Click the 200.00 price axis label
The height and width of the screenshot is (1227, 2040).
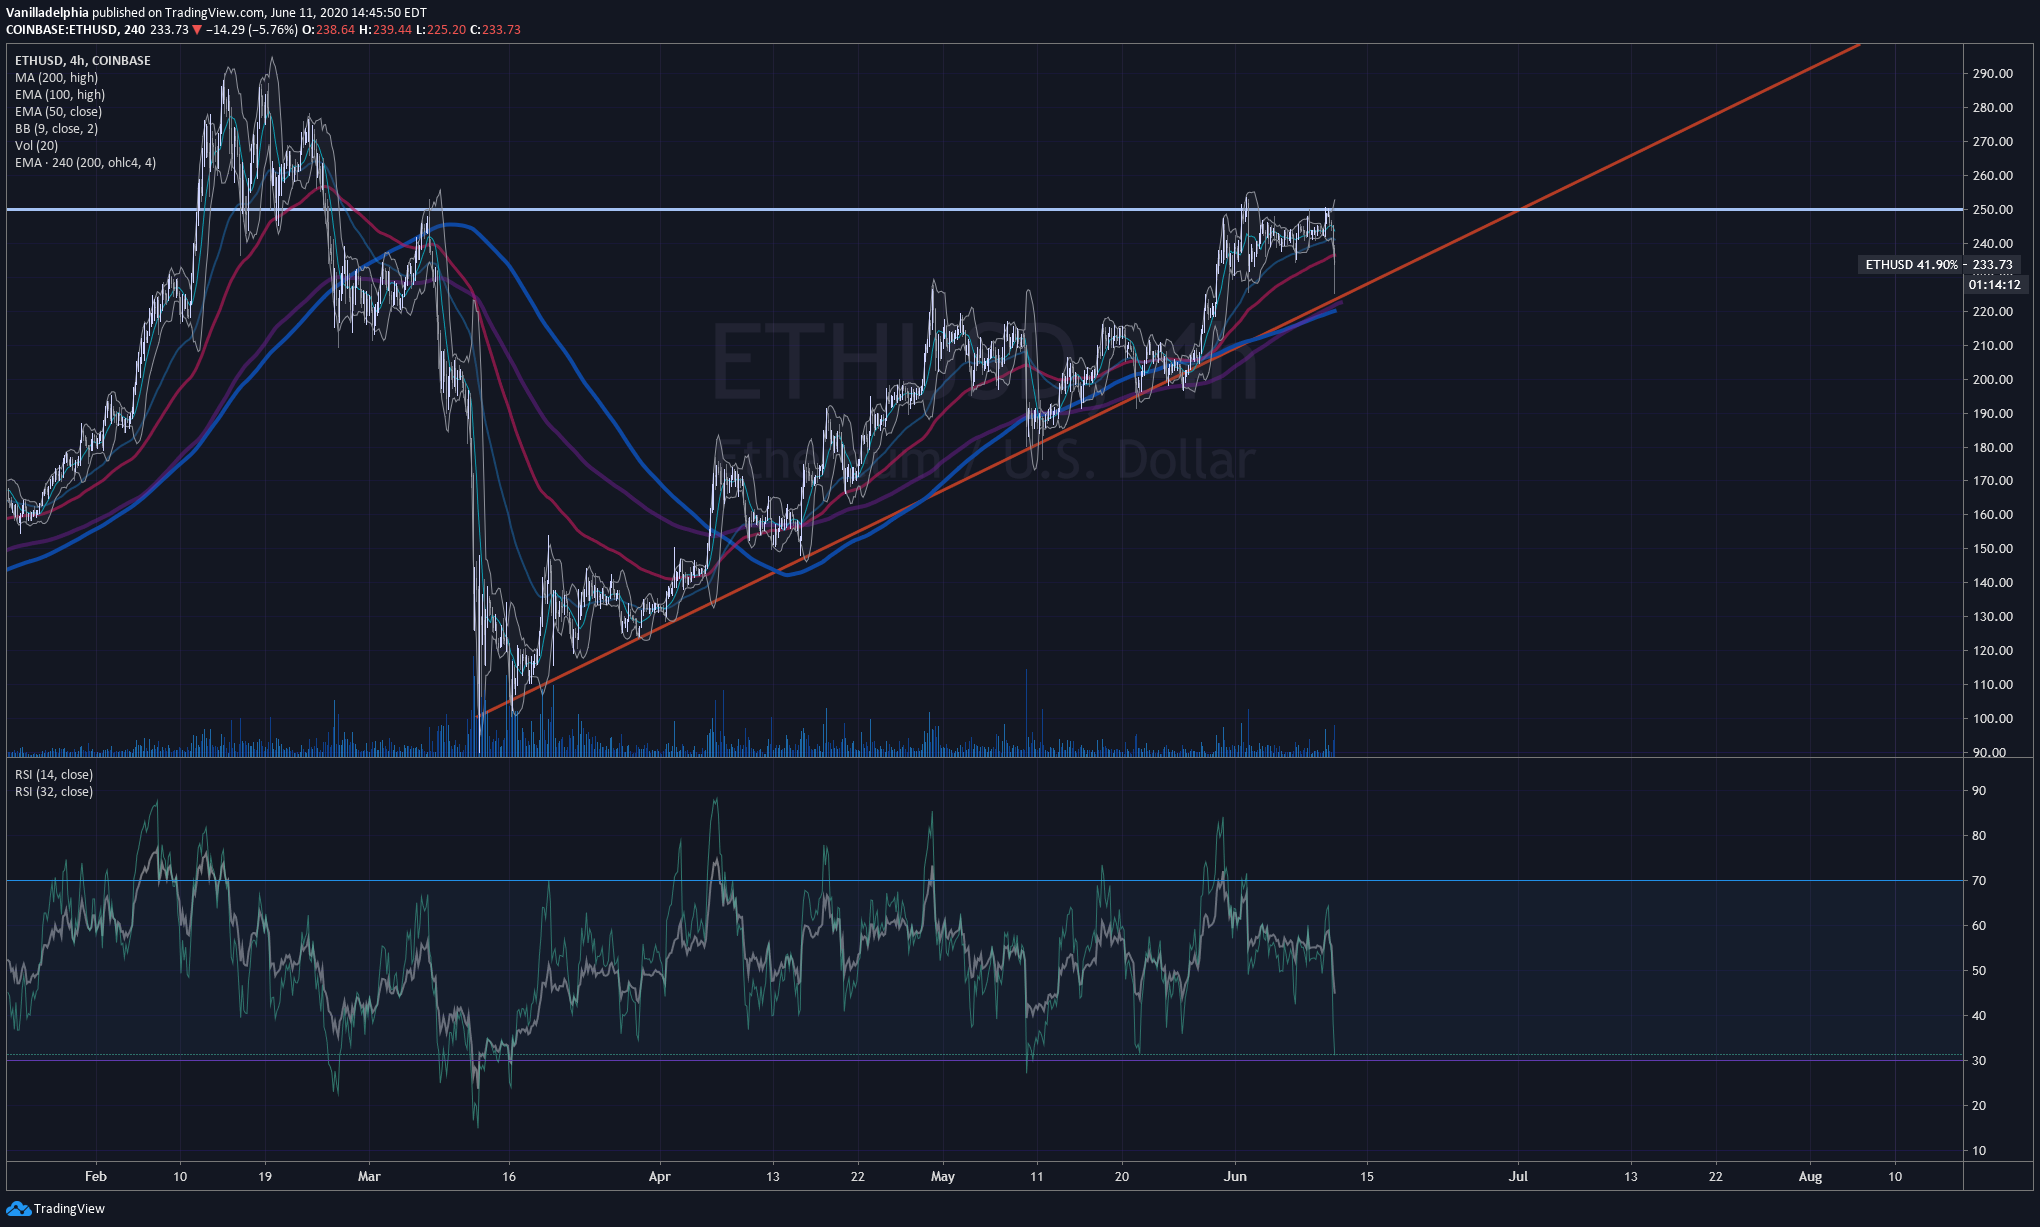(1993, 380)
